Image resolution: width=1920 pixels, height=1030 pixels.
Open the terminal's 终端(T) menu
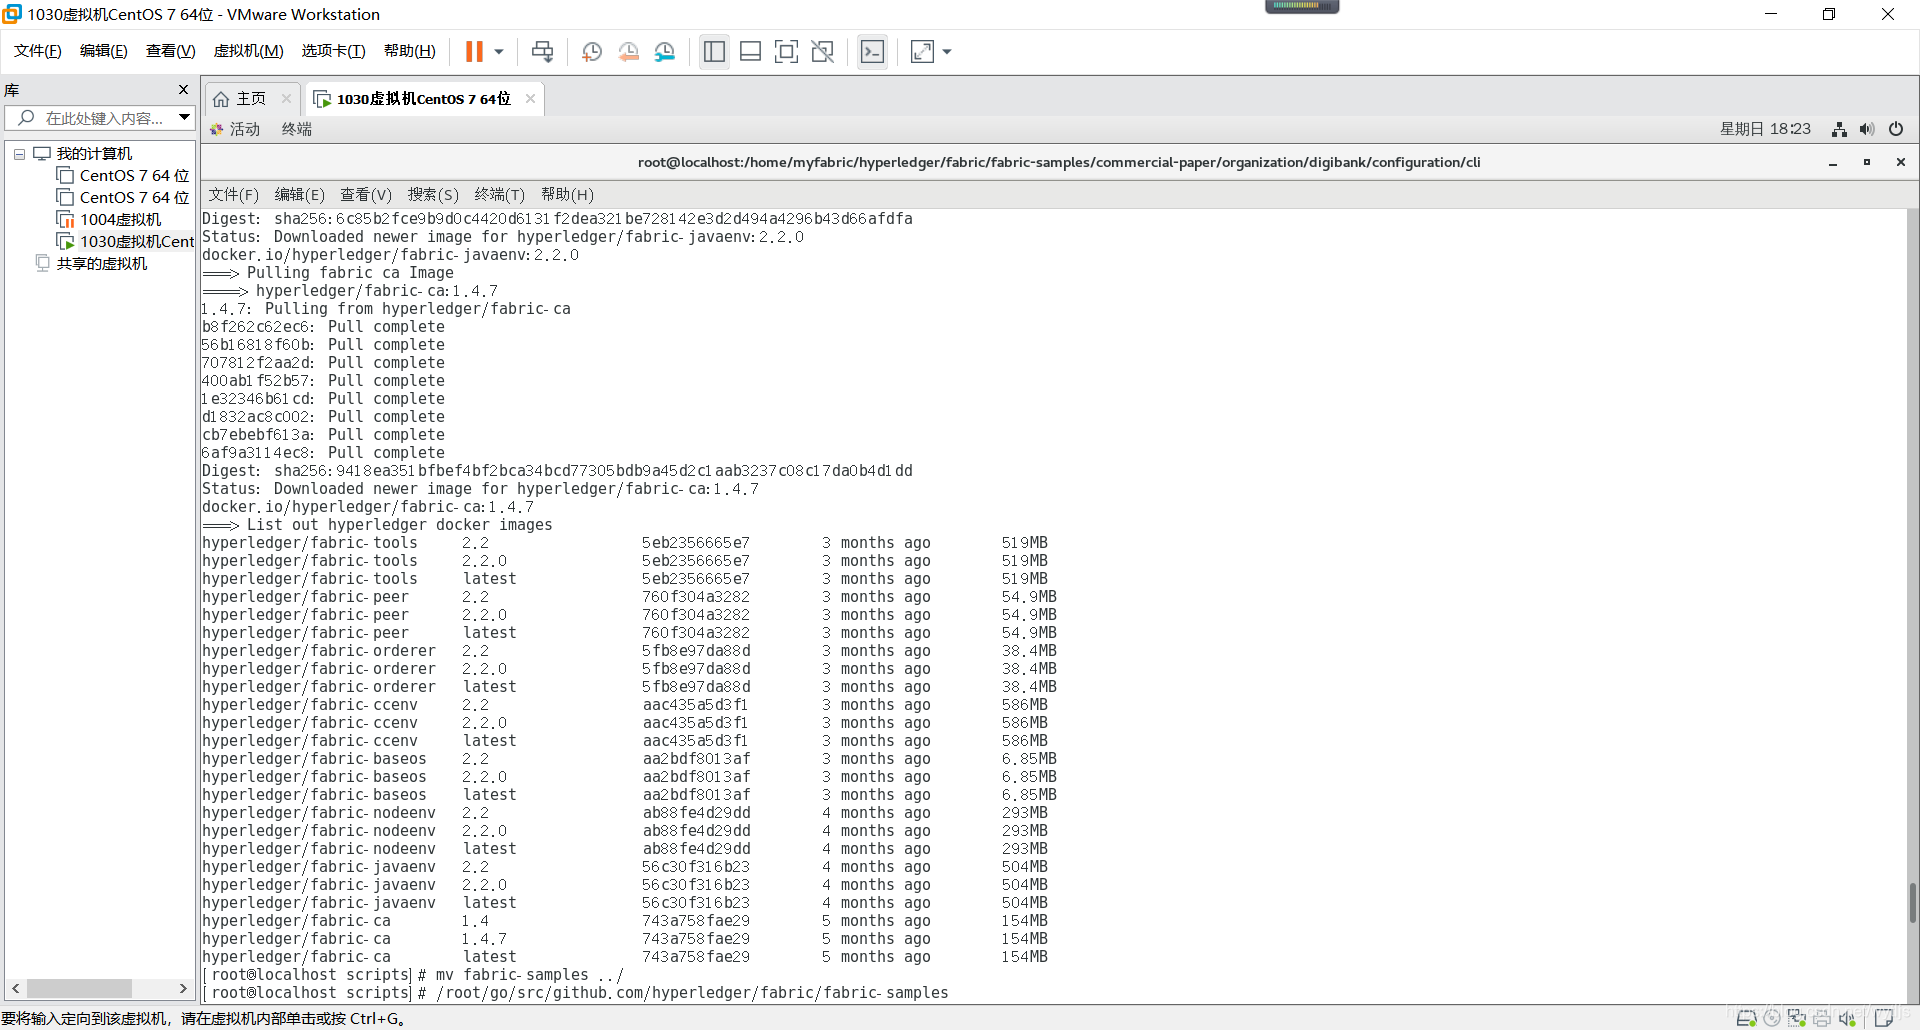click(x=499, y=194)
